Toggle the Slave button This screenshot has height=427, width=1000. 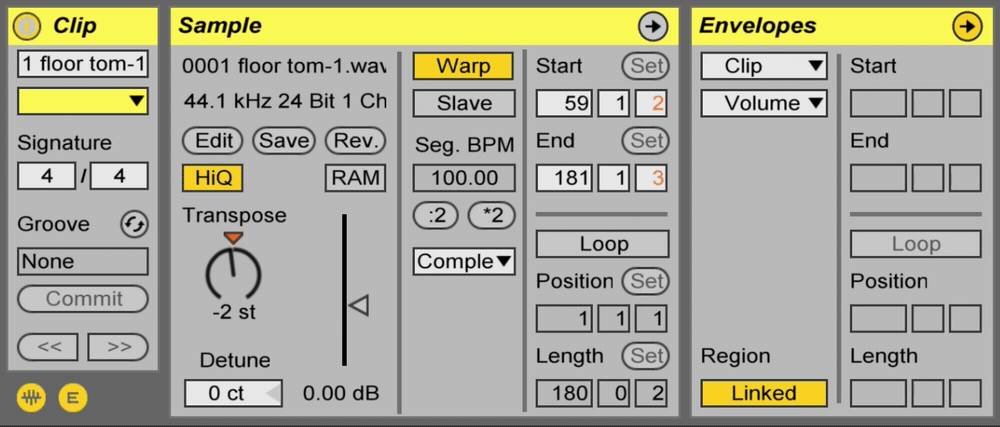pos(464,103)
